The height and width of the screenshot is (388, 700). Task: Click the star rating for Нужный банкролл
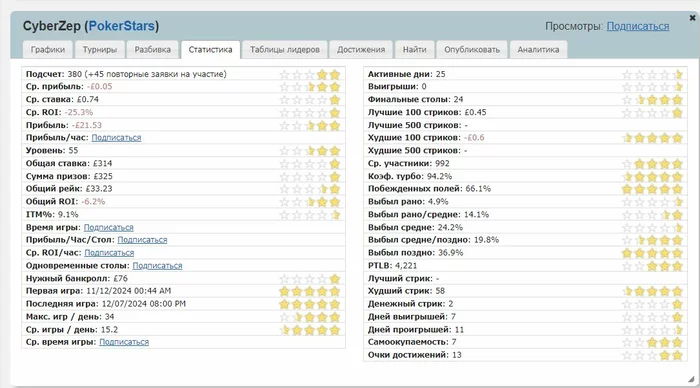310,280
